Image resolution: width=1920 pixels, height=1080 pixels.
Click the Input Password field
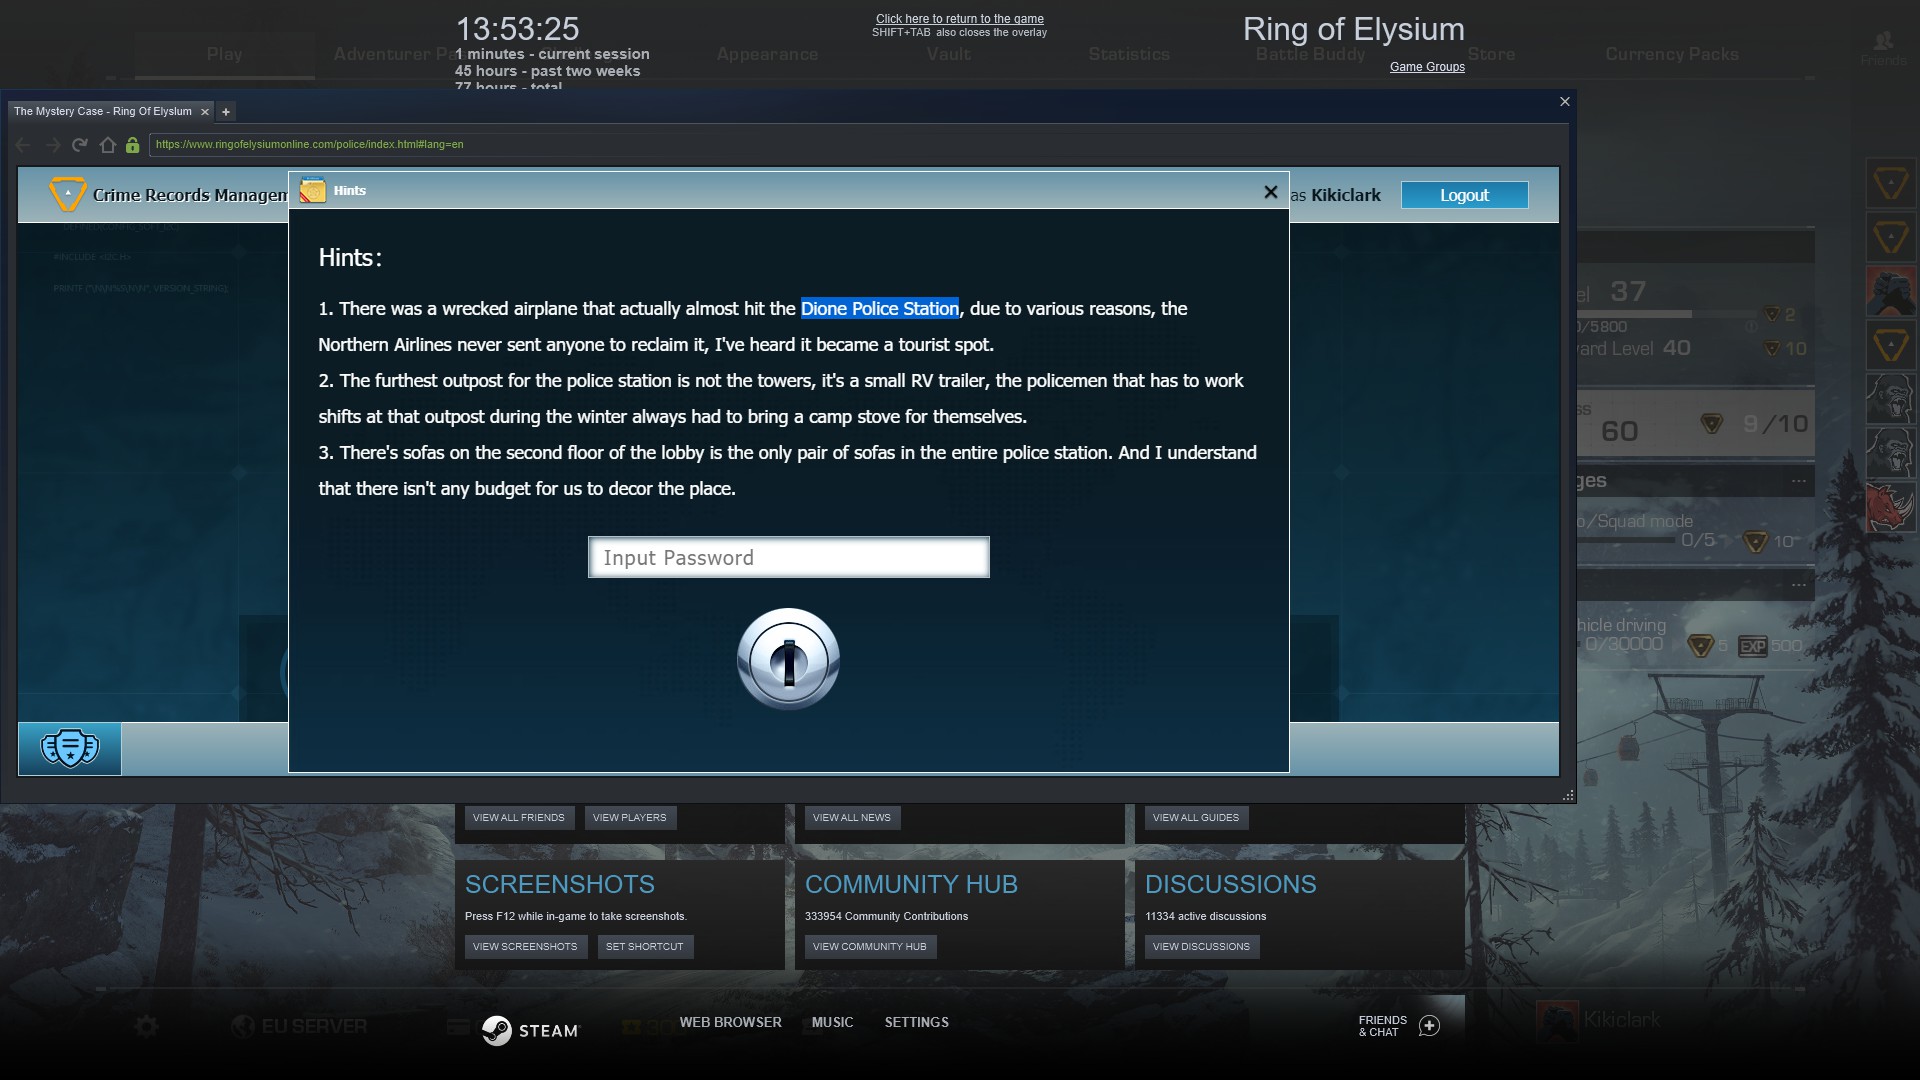(788, 558)
